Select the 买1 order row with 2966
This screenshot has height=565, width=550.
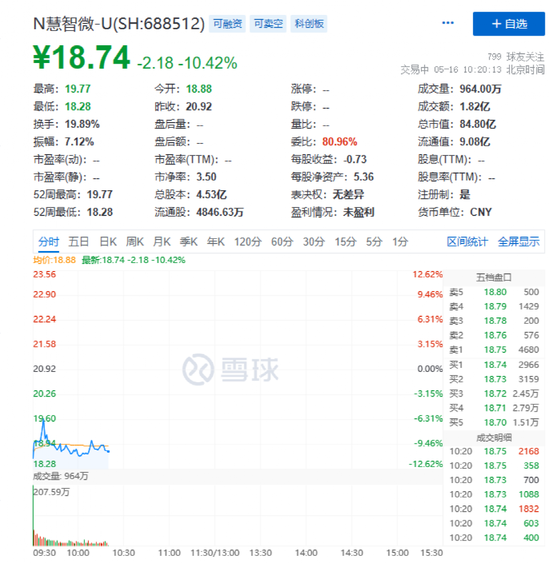point(493,365)
